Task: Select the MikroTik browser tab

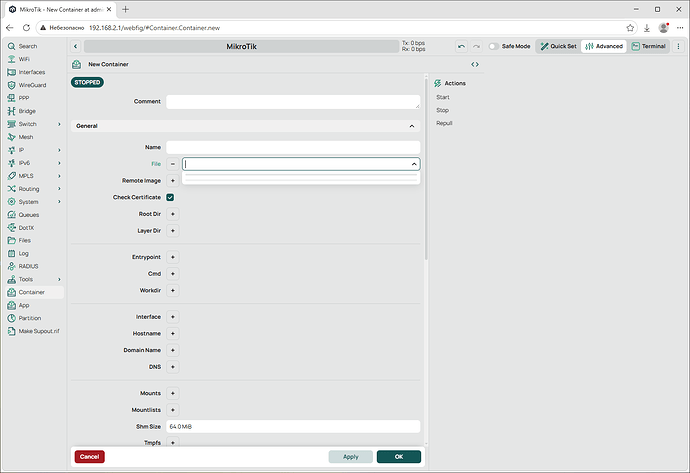Action: 60,9
